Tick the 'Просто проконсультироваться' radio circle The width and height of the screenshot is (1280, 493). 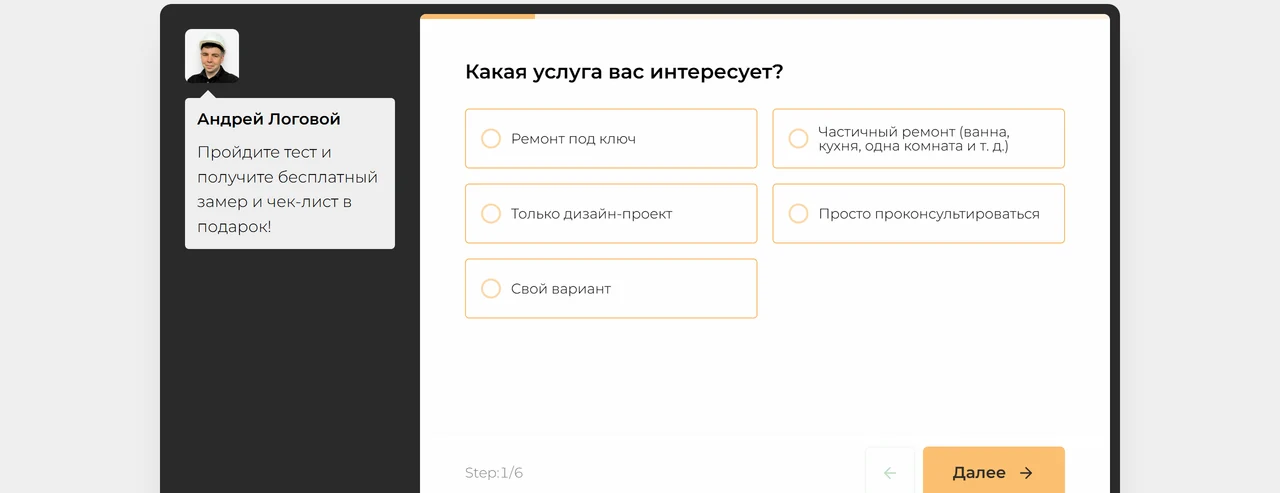pyautogui.click(x=798, y=213)
